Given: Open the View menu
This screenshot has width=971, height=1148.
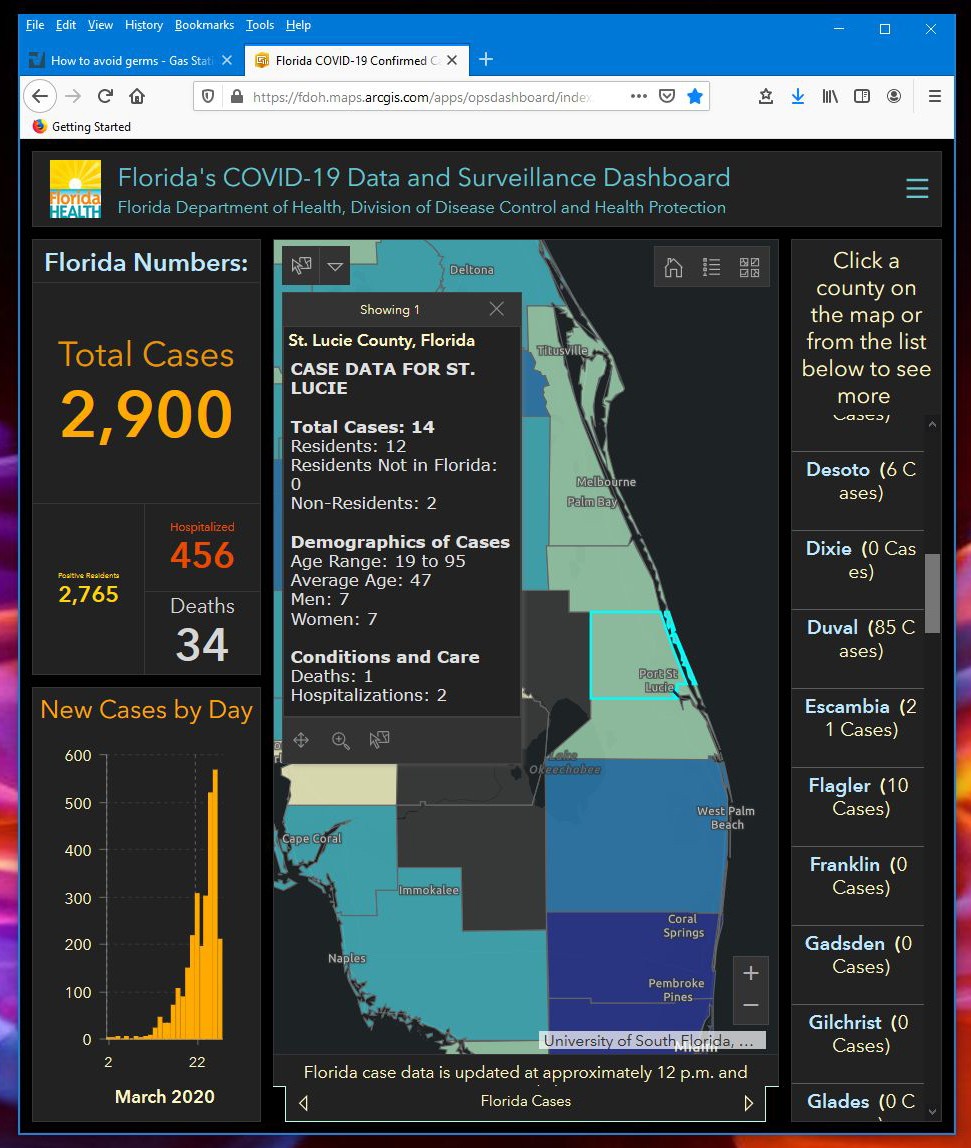Looking at the screenshot, I should 100,25.
